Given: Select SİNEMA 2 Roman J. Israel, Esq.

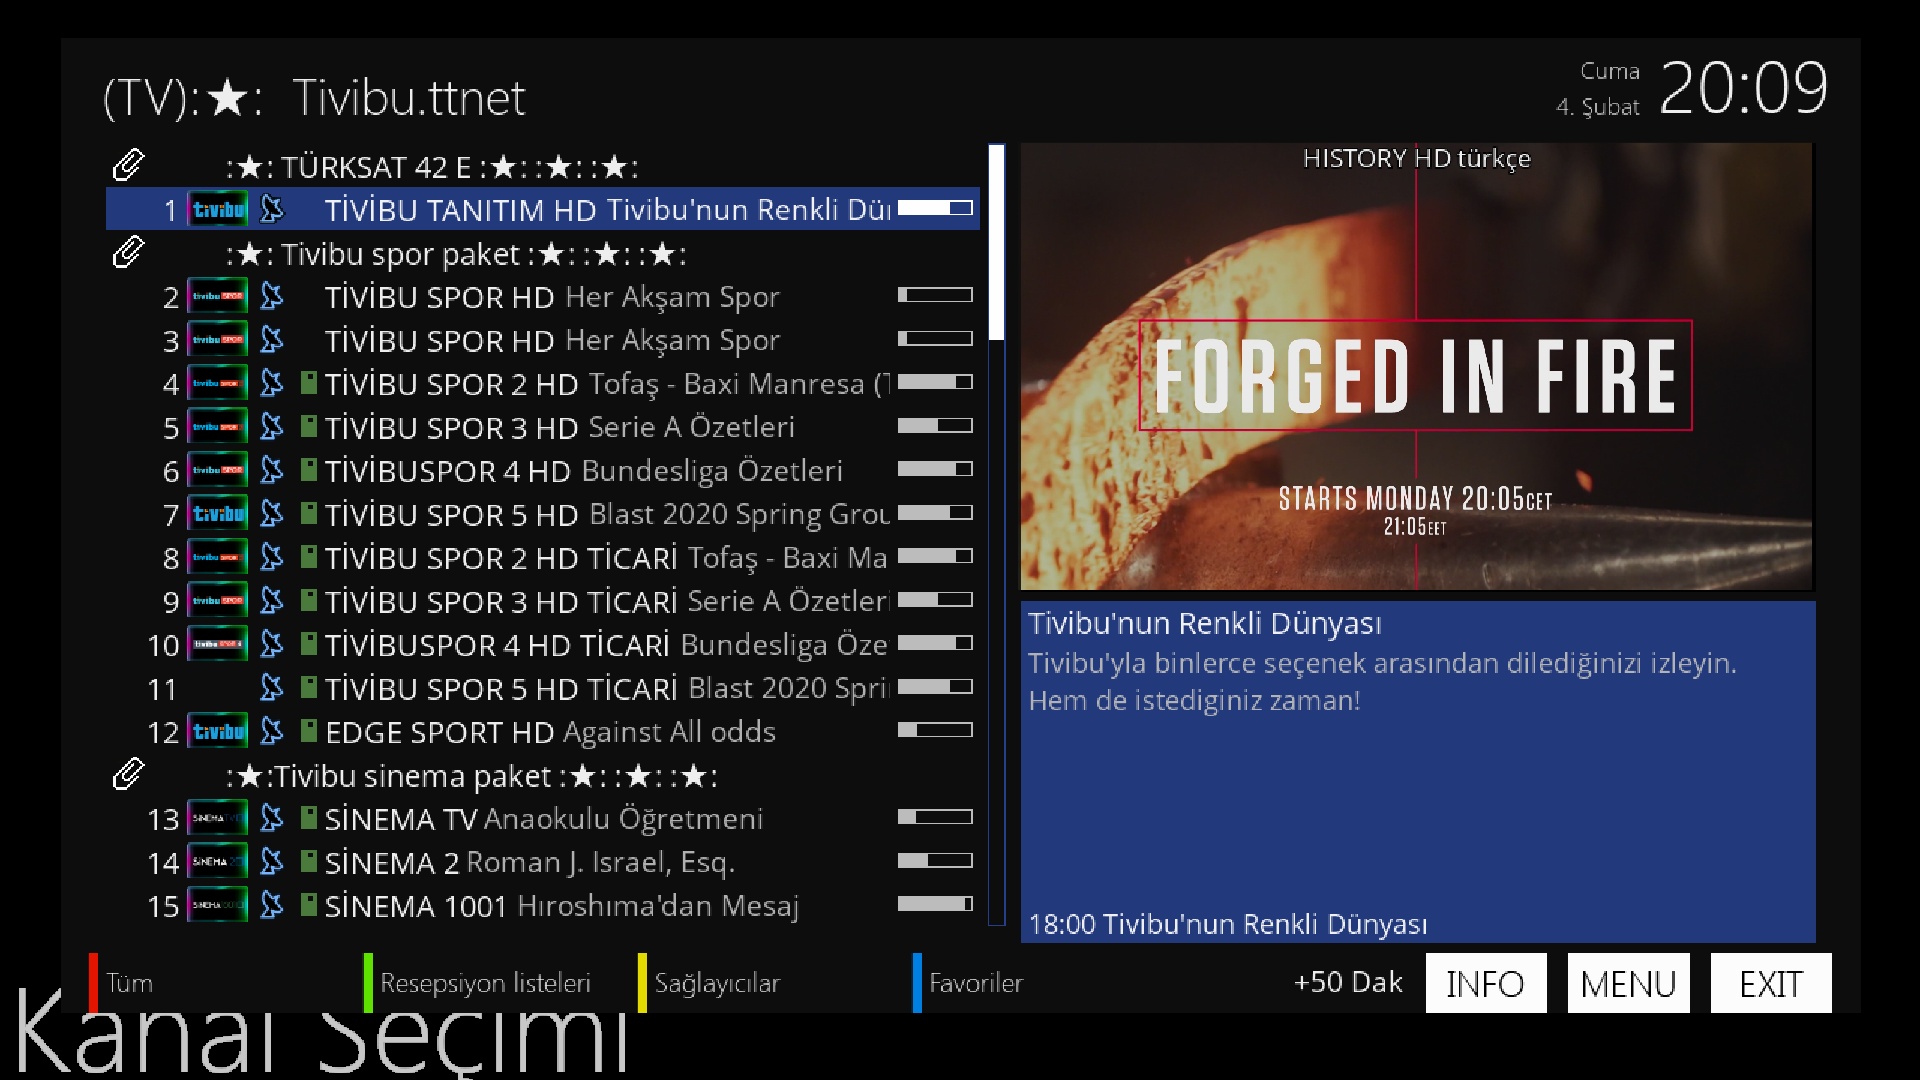Looking at the screenshot, I should 543,862.
